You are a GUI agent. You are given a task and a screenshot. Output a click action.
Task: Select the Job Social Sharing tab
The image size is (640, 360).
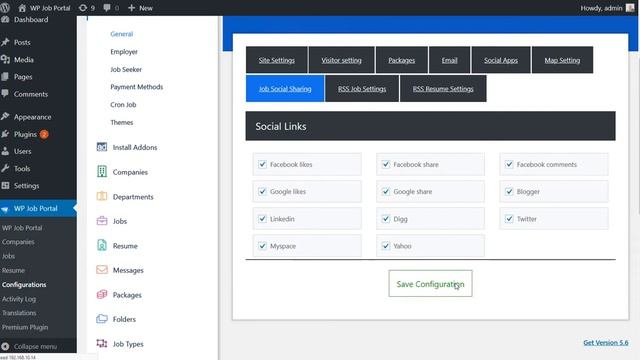pos(285,89)
